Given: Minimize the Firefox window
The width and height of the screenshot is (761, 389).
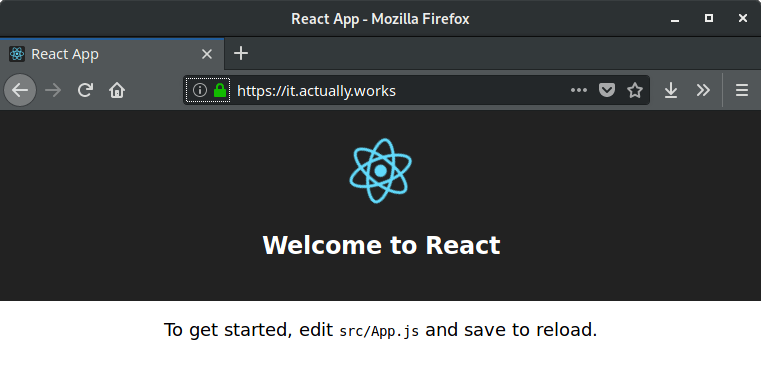Looking at the screenshot, I should pyautogui.click(x=675, y=19).
